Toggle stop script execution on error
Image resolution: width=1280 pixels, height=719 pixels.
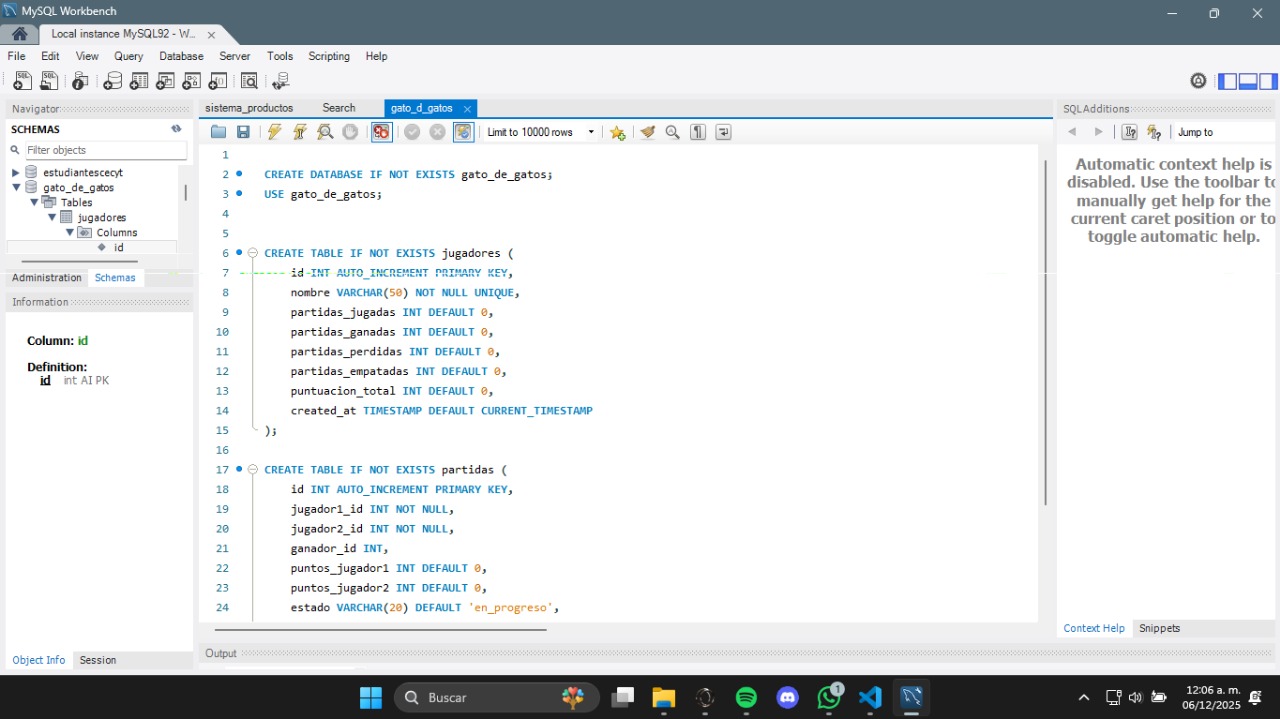(x=381, y=132)
